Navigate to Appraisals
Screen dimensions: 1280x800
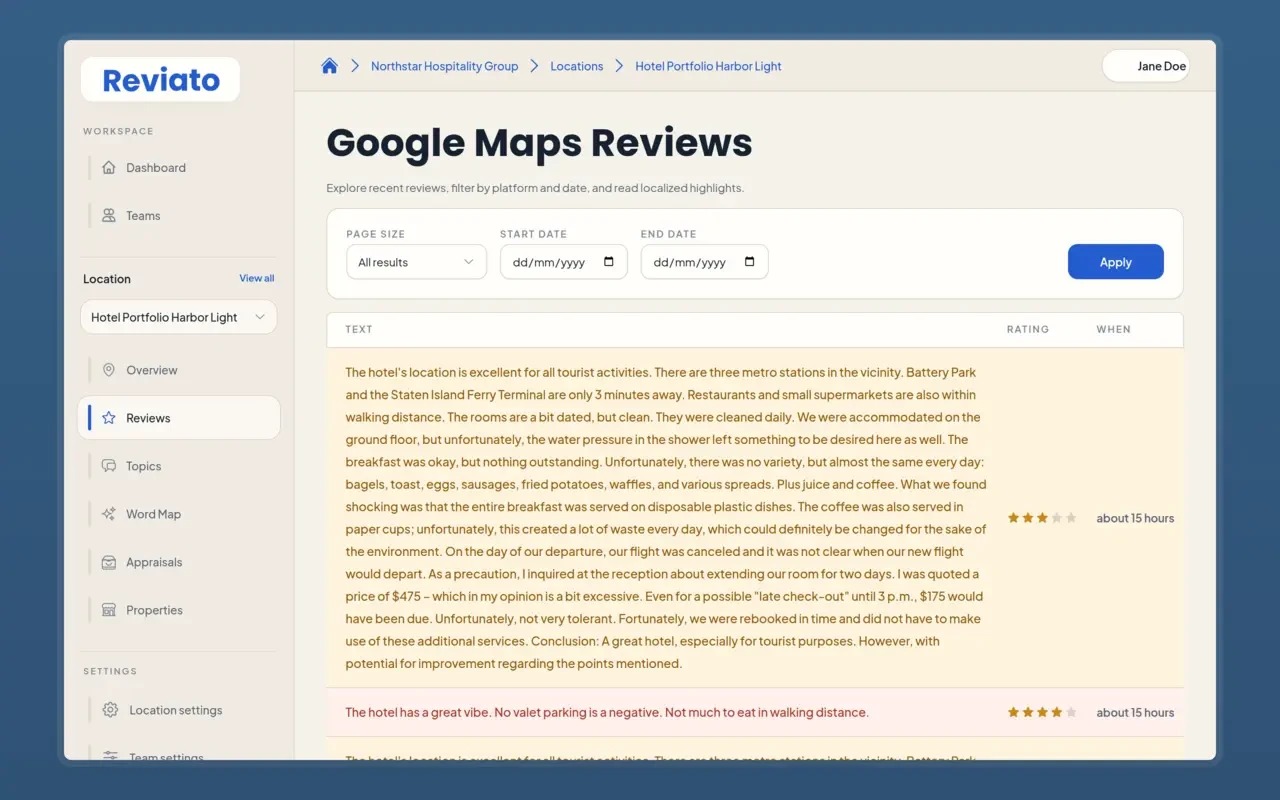tap(179, 562)
